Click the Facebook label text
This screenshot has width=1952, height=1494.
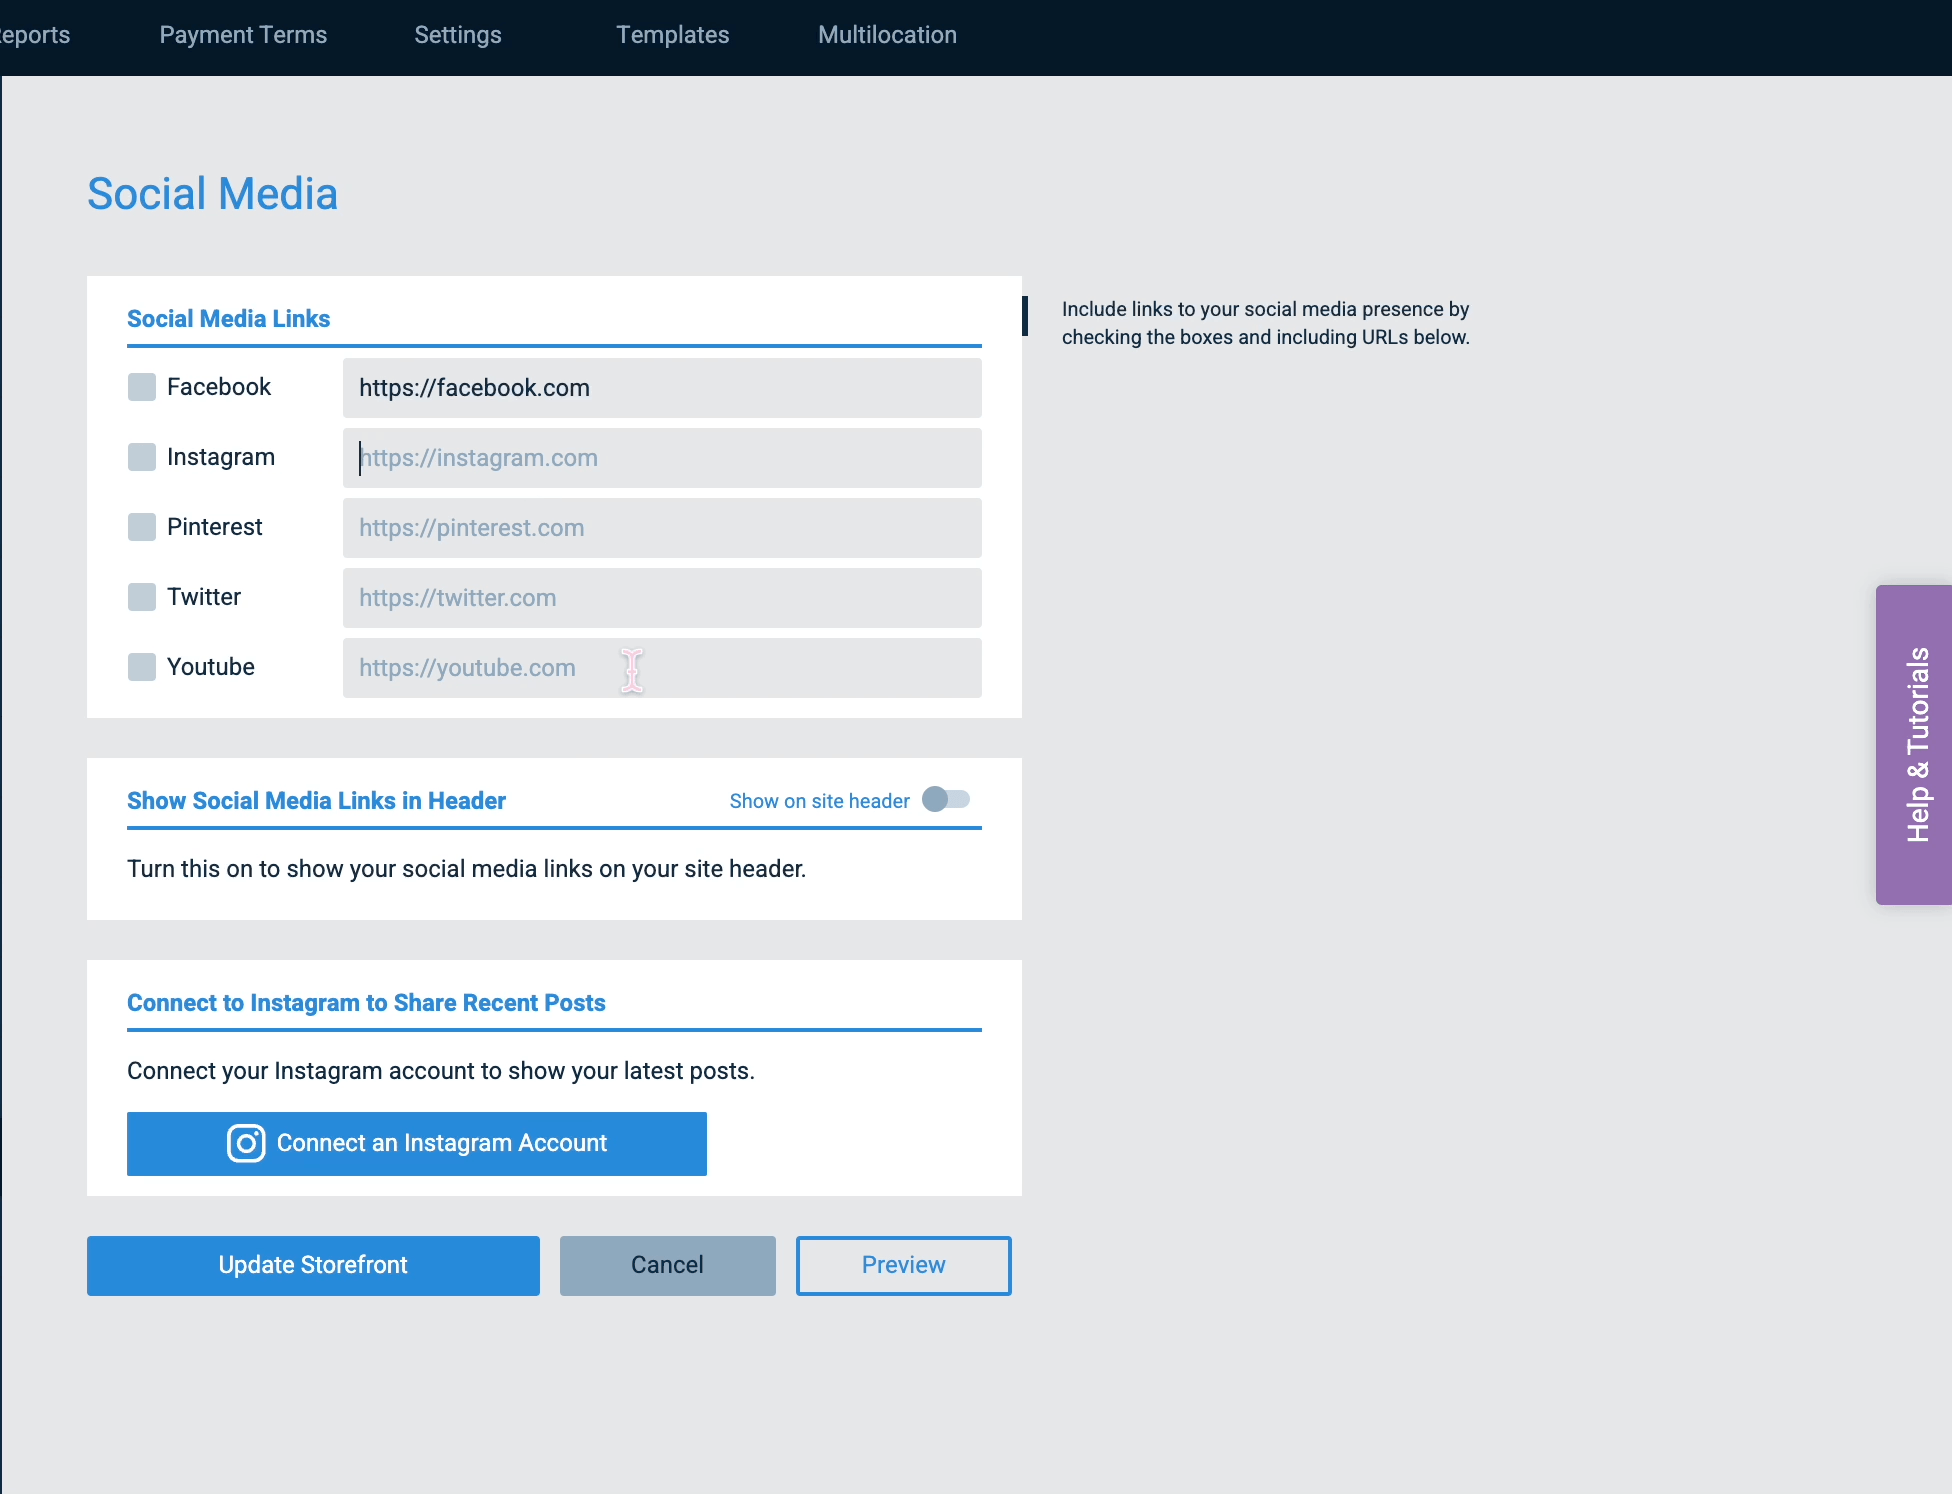[219, 387]
